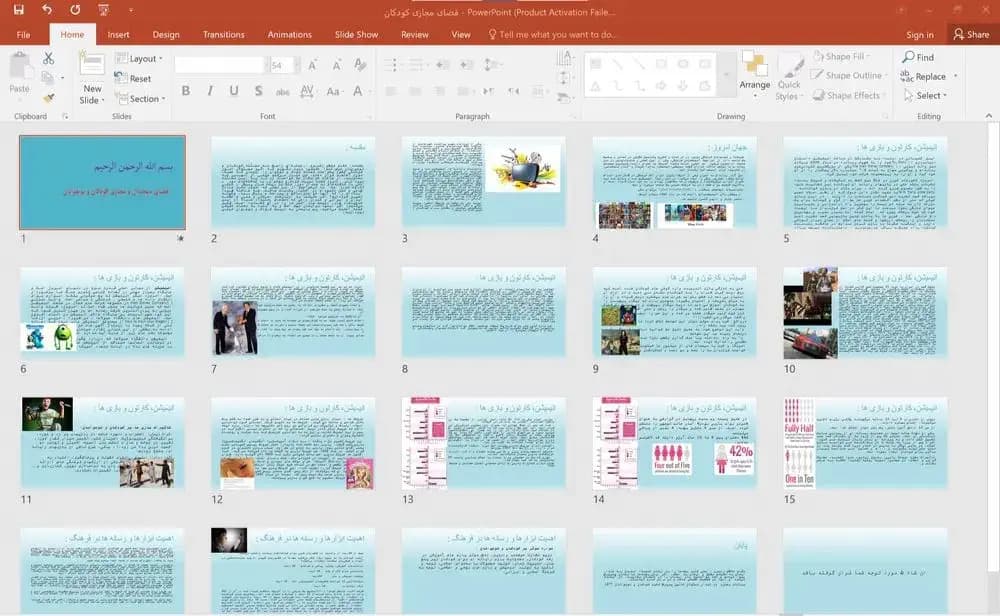This screenshot has height=616, width=1000.
Task: Open Shape Fill color options
Action: tap(841, 57)
